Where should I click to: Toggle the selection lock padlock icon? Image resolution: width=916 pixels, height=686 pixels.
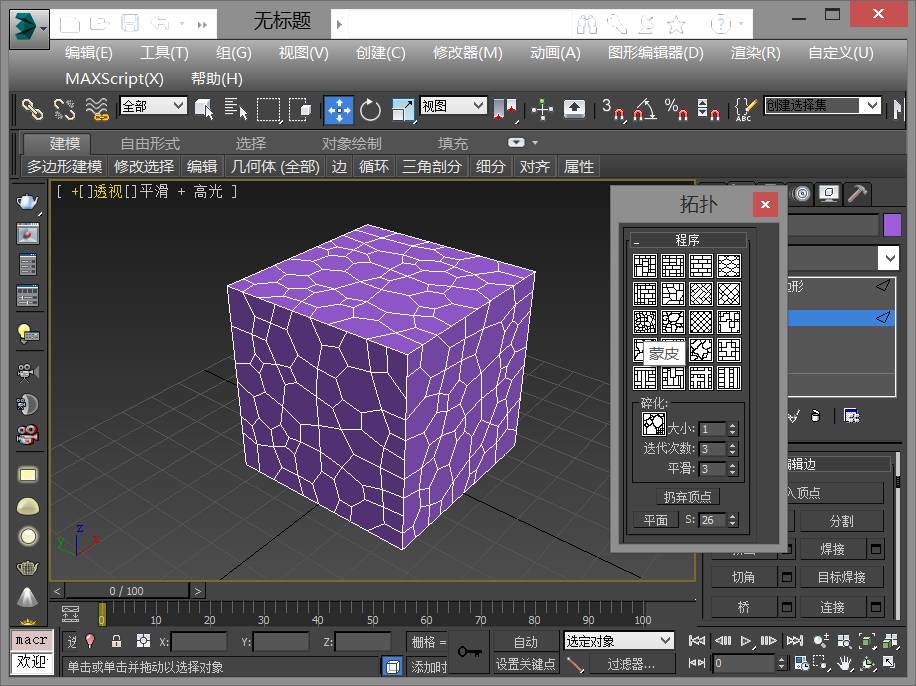pyautogui.click(x=116, y=641)
